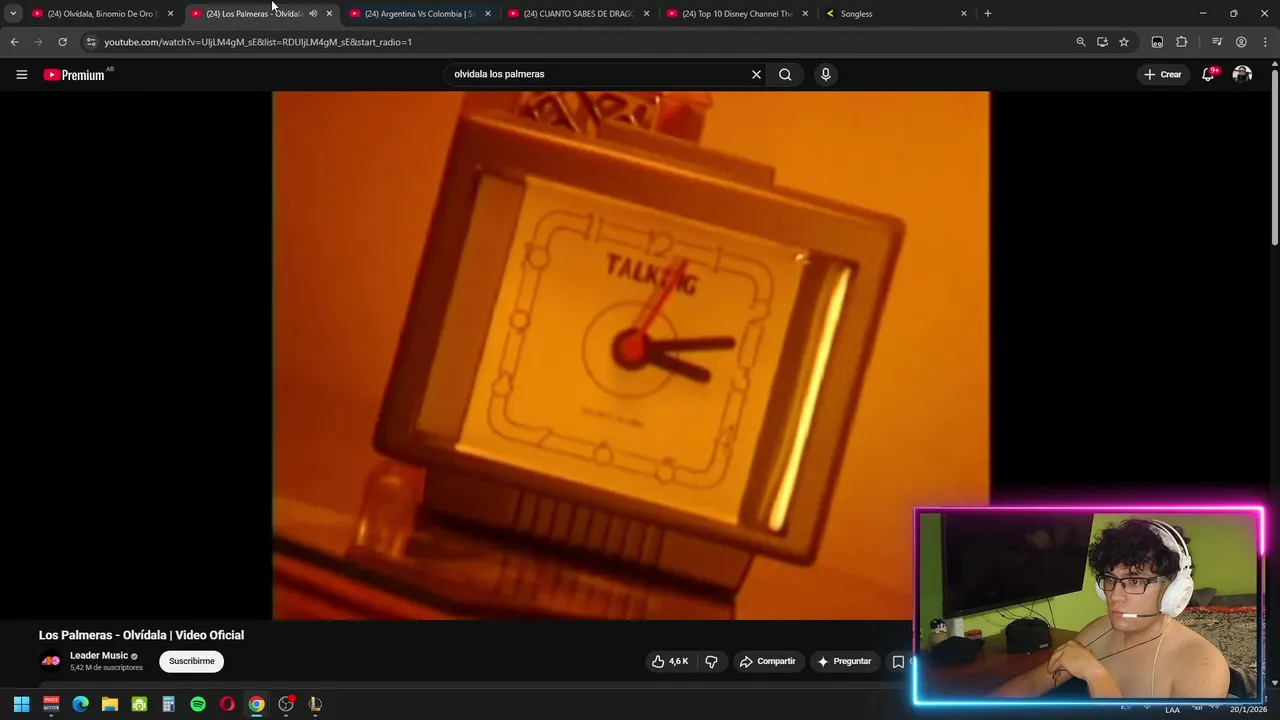Open File Explorer from the taskbar

pos(110,704)
